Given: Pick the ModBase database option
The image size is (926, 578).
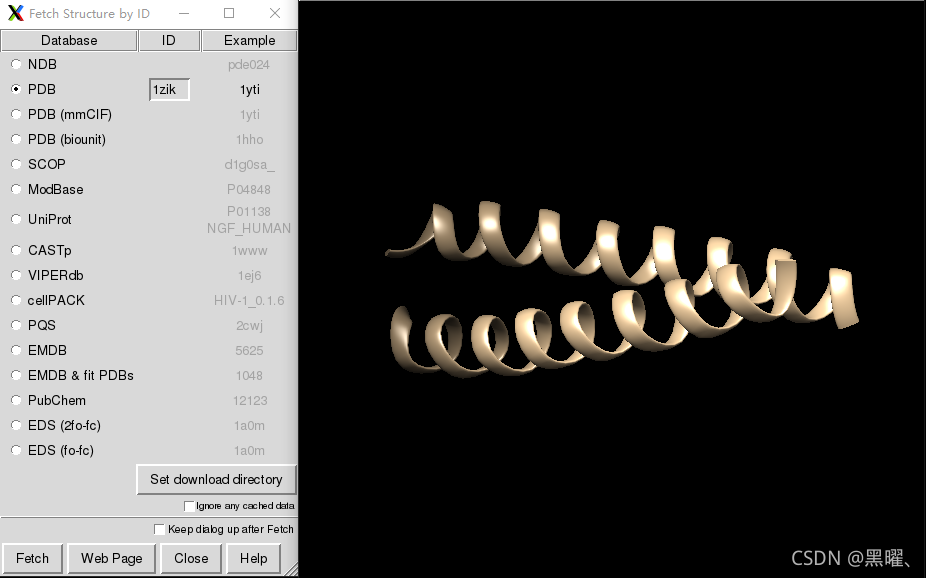Looking at the screenshot, I should tap(16, 189).
